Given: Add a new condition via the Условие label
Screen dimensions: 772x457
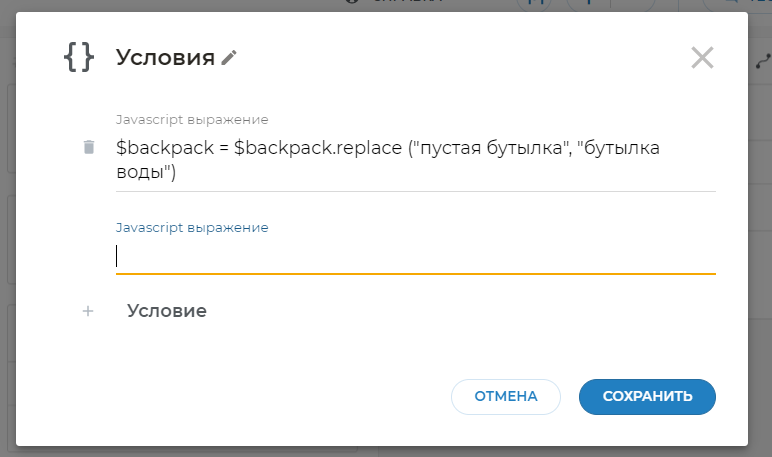Looking at the screenshot, I should (x=167, y=311).
